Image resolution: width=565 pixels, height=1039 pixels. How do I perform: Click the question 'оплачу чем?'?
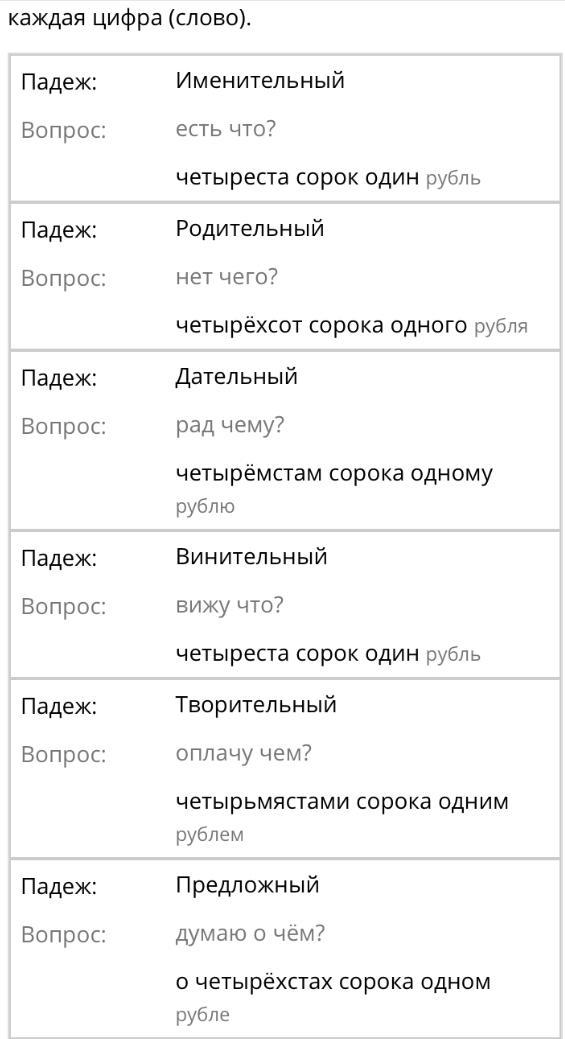[244, 753]
